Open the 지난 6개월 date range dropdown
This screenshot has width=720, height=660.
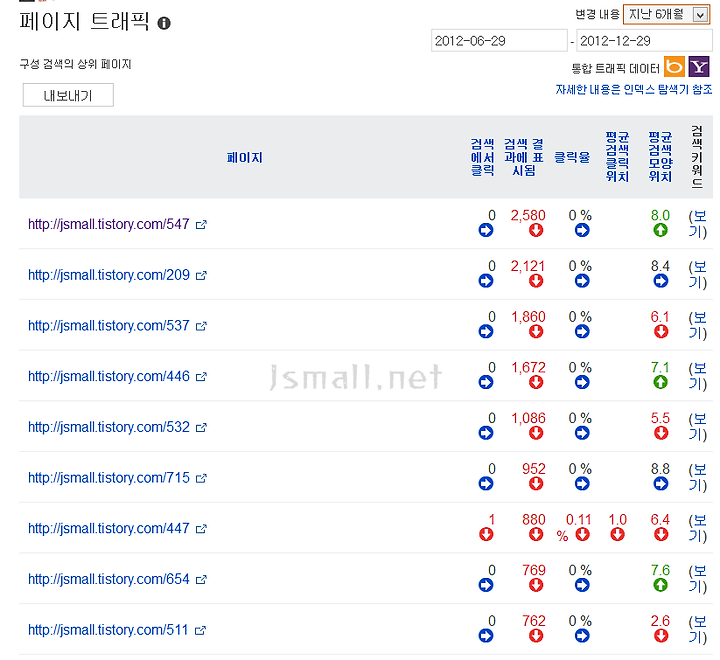[x=666, y=14]
